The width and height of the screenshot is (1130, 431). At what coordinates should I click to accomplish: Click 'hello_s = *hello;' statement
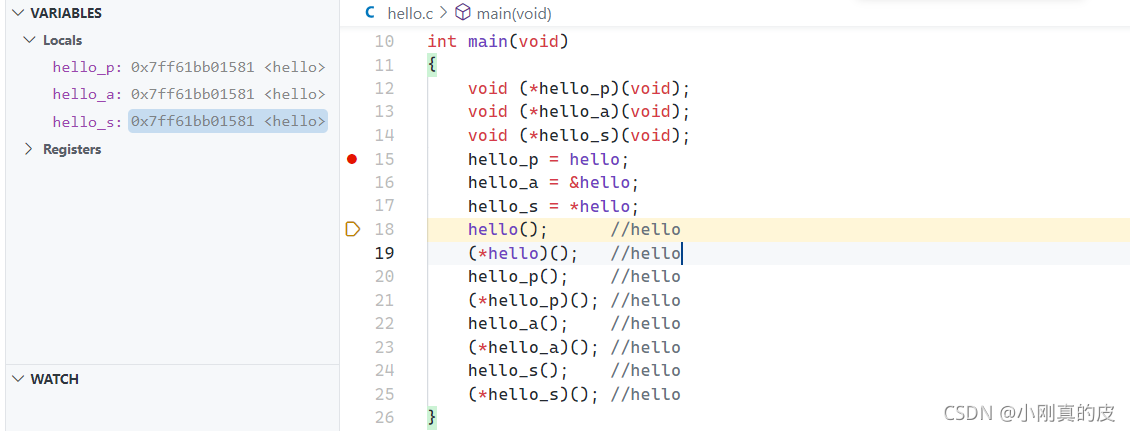tap(553, 206)
